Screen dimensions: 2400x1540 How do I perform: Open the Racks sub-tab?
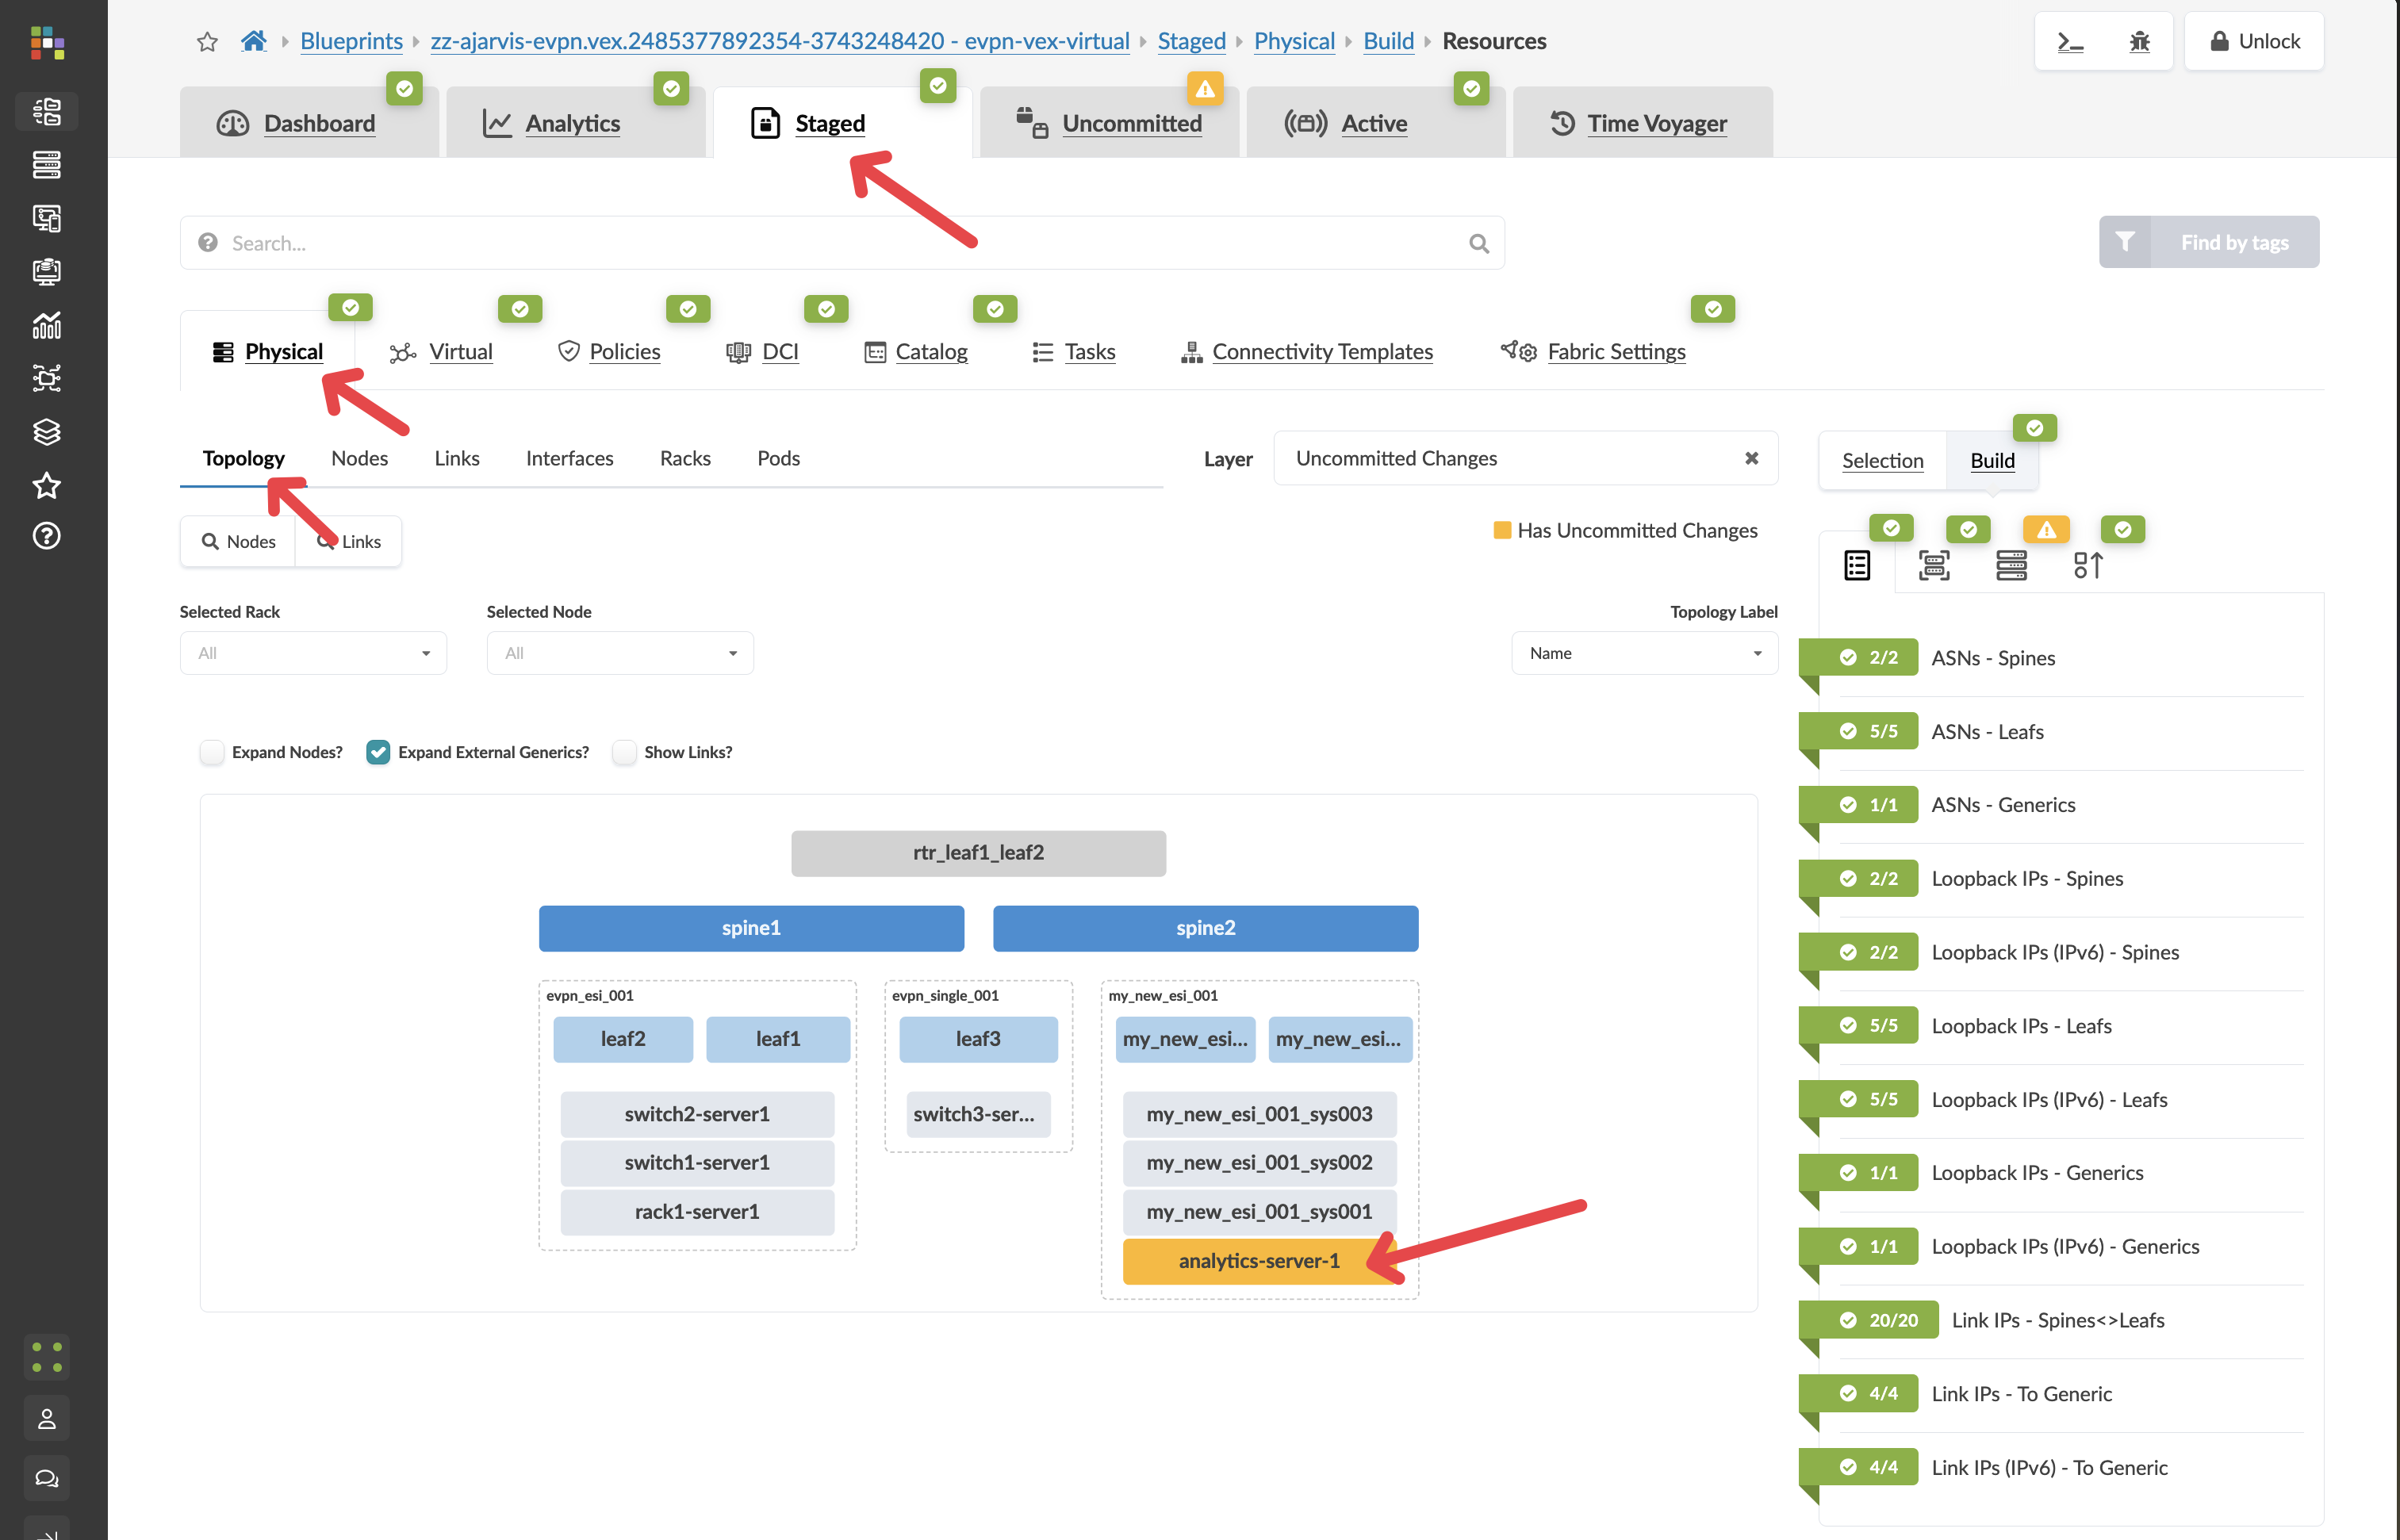pos(685,458)
